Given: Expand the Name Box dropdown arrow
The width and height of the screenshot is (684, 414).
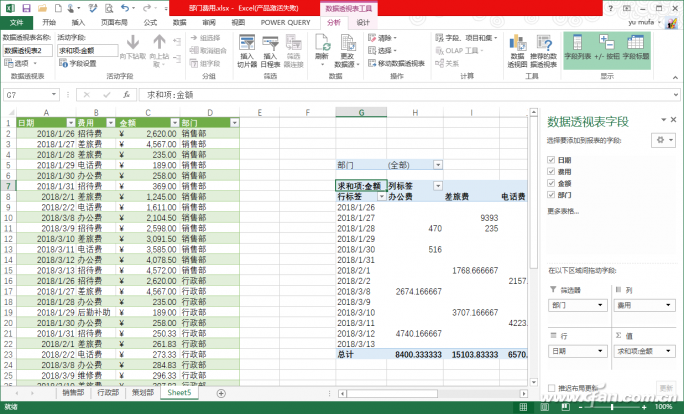Looking at the screenshot, I should [54, 95].
